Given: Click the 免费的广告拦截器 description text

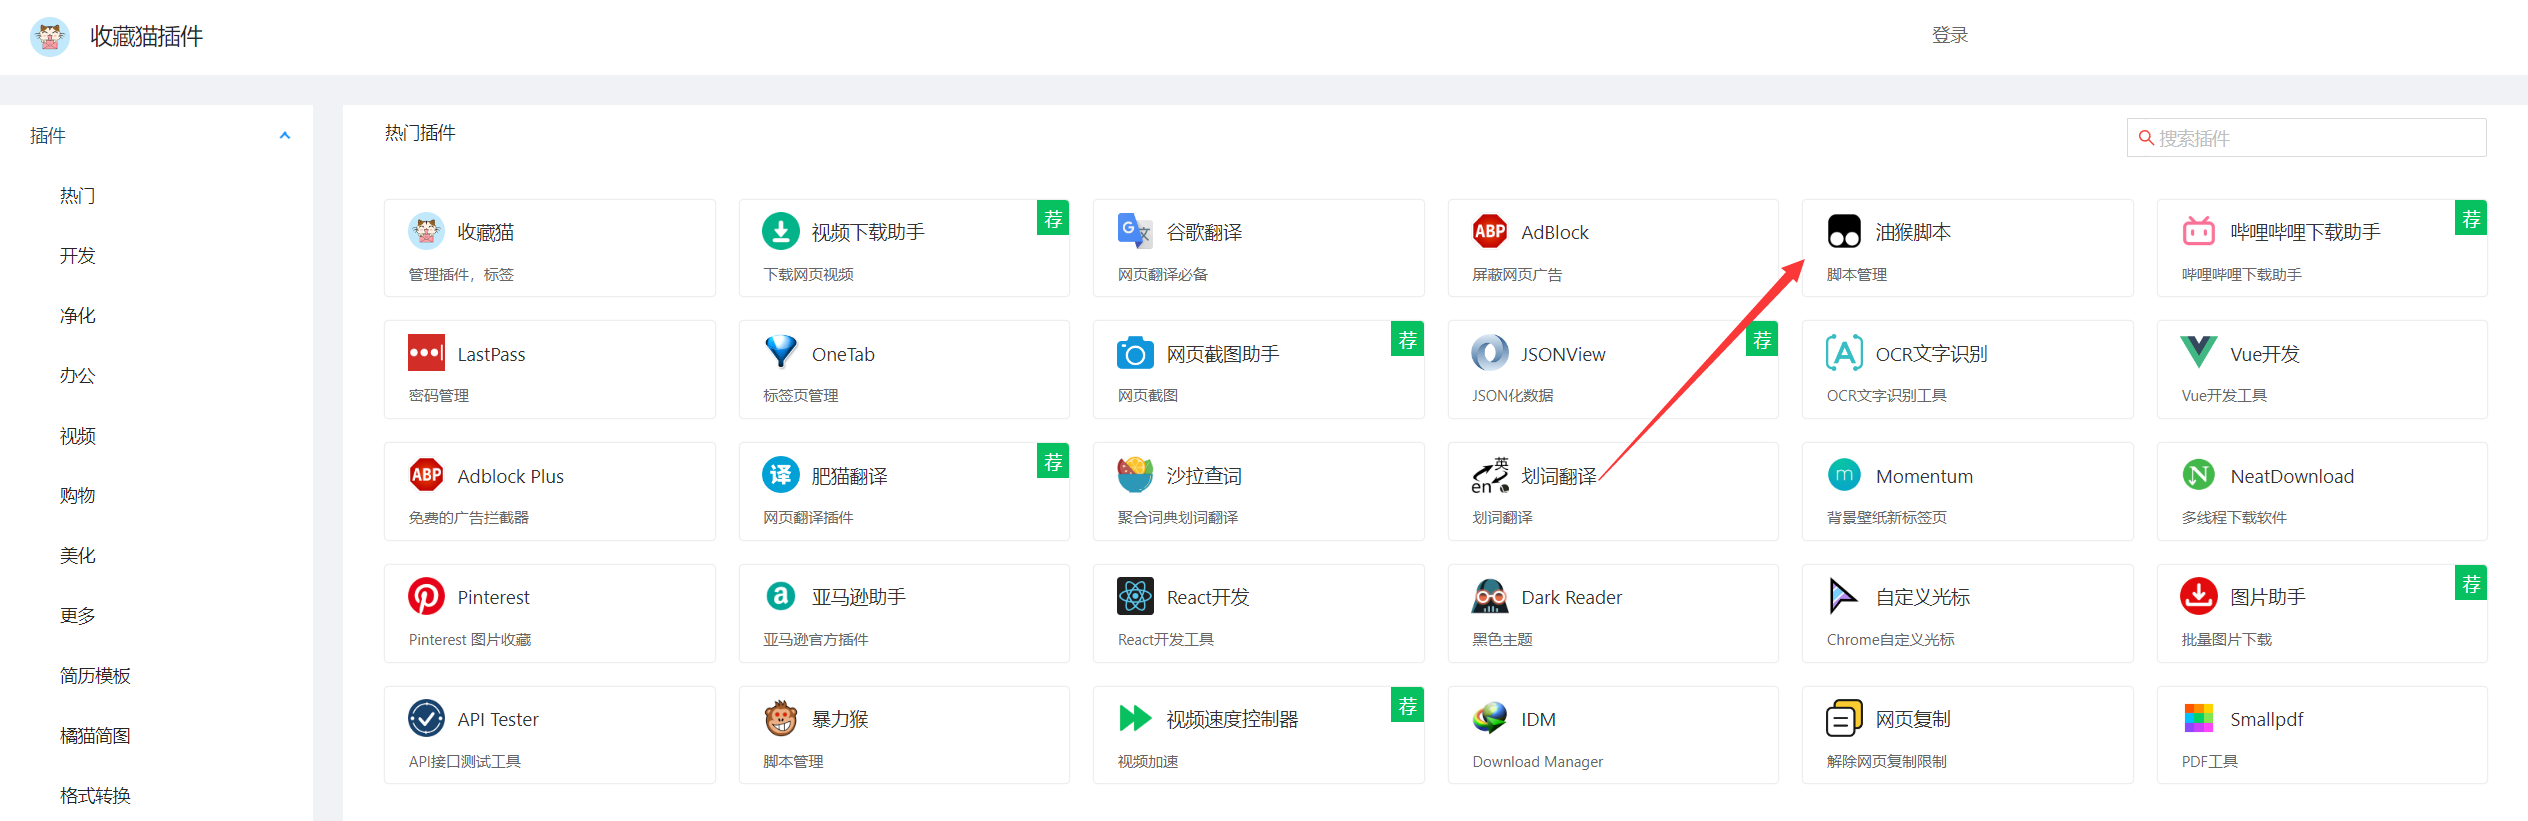Looking at the screenshot, I should (468, 518).
